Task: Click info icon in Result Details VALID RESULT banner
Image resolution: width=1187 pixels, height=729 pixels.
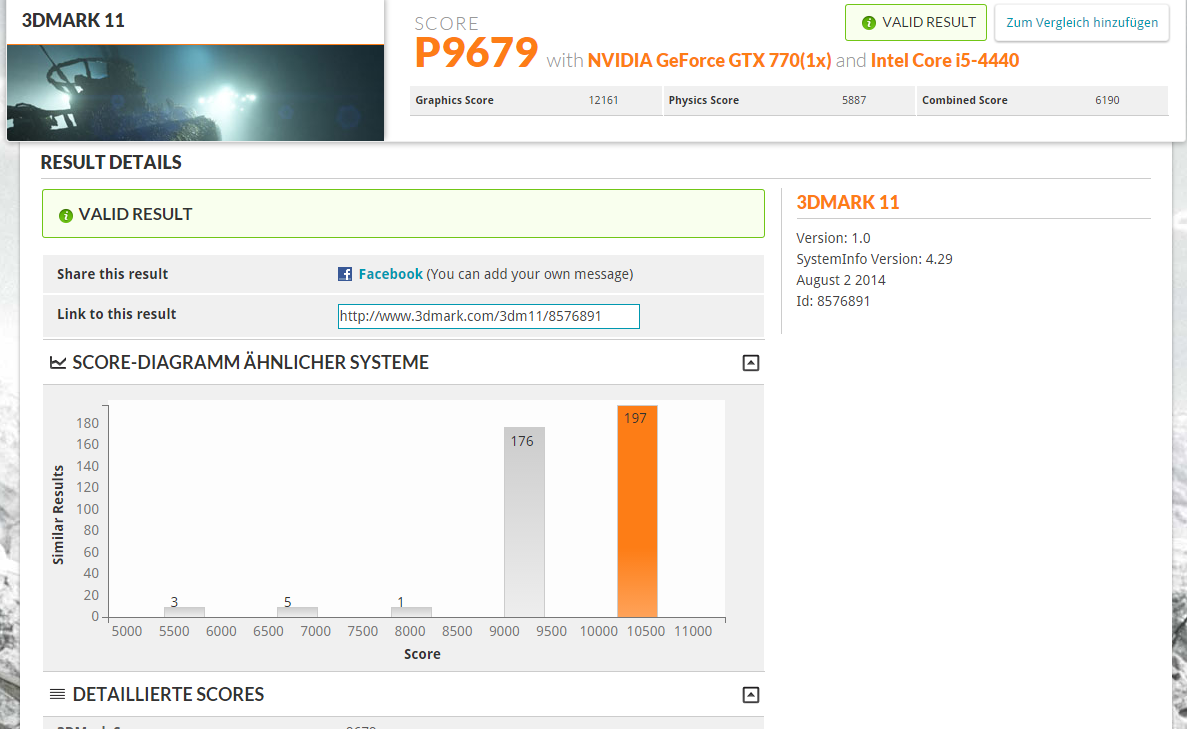Action: (x=66, y=215)
